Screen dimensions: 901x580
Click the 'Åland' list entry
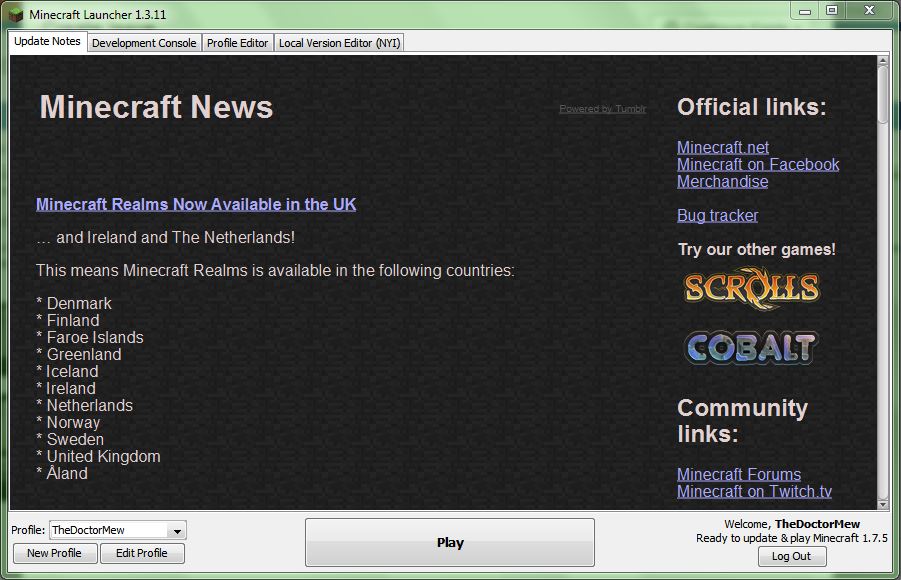tap(67, 473)
